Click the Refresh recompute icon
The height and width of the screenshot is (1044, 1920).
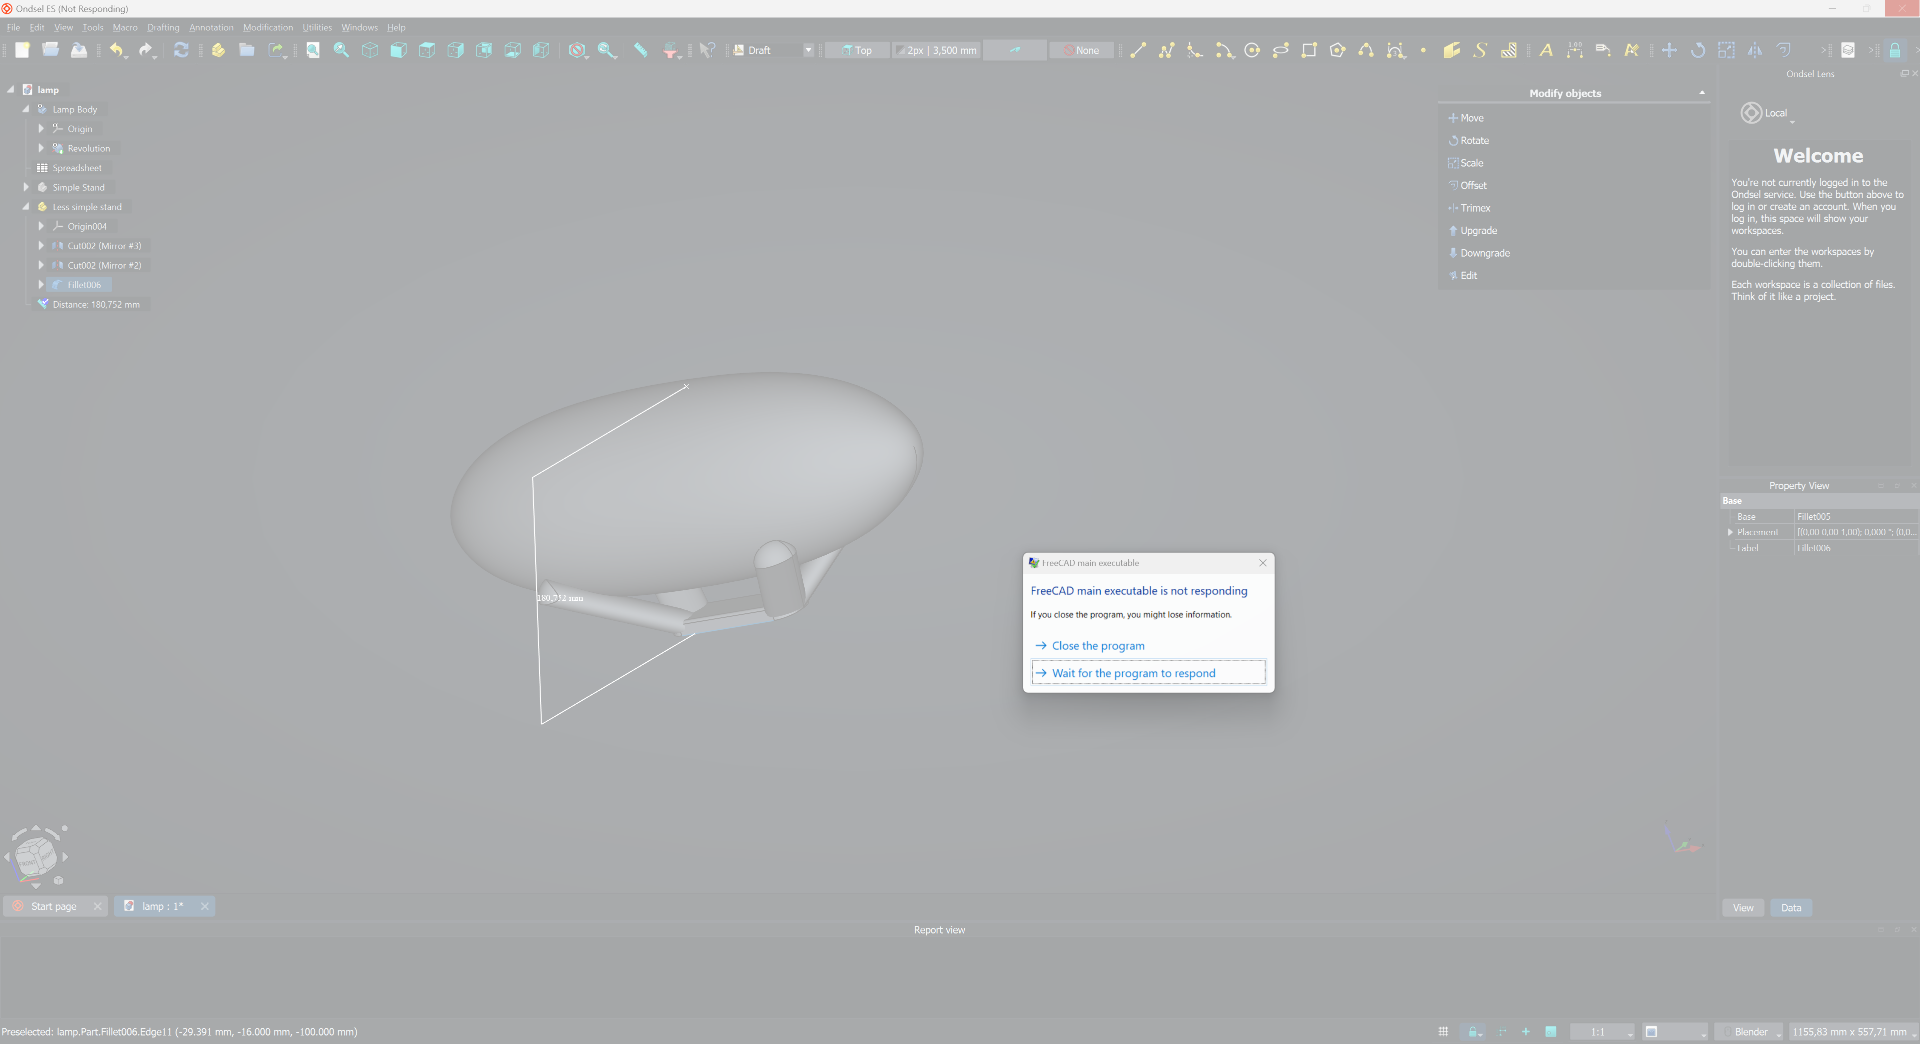[x=181, y=50]
